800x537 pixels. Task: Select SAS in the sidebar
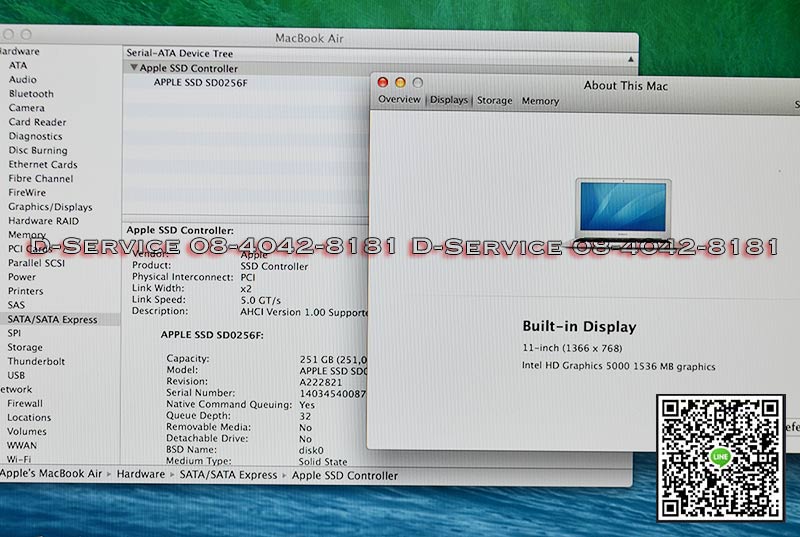click(x=16, y=305)
